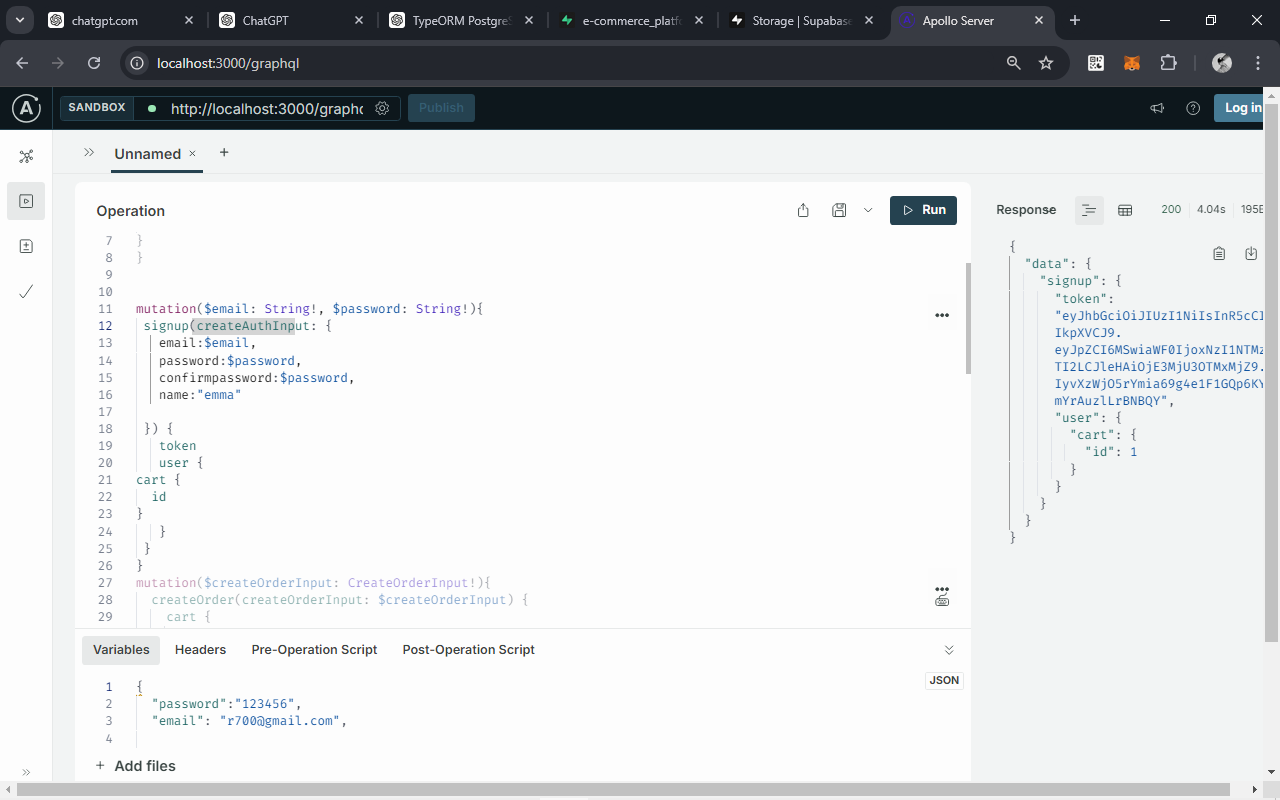1280x800 pixels.
Task: Click Add files below the Variables editor
Action: tap(135, 765)
